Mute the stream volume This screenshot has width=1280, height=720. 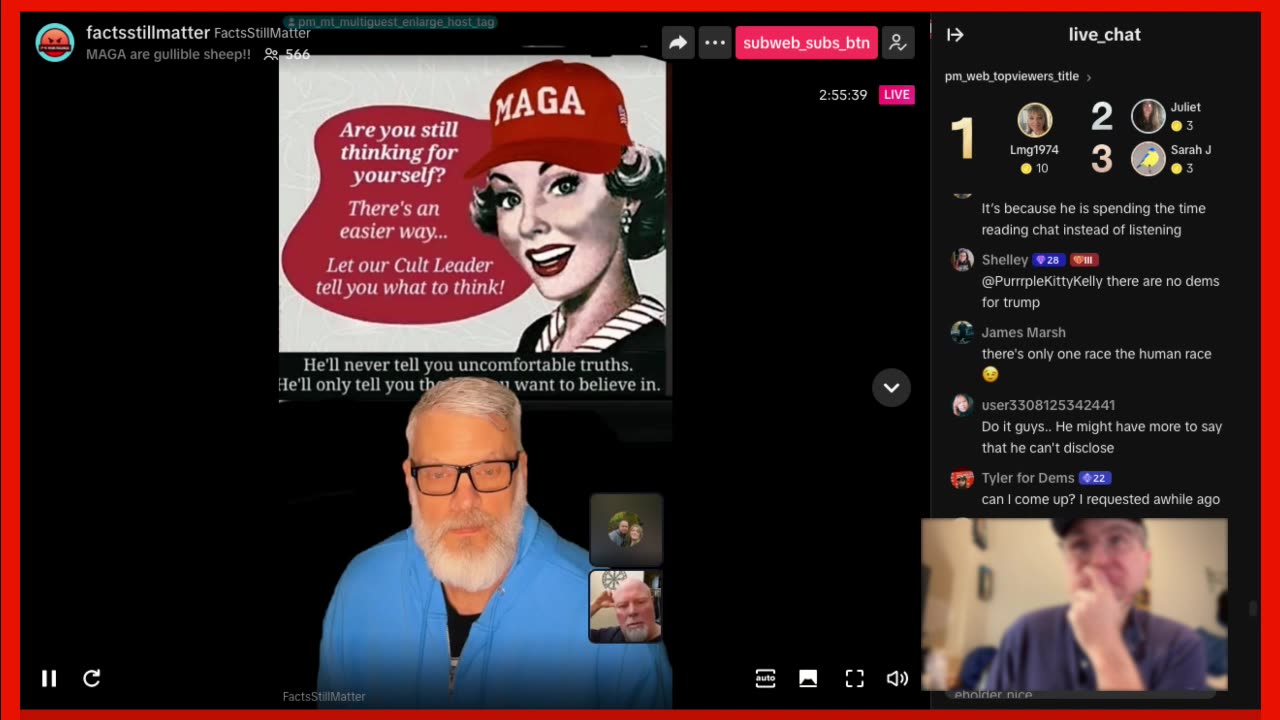(897, 679)
